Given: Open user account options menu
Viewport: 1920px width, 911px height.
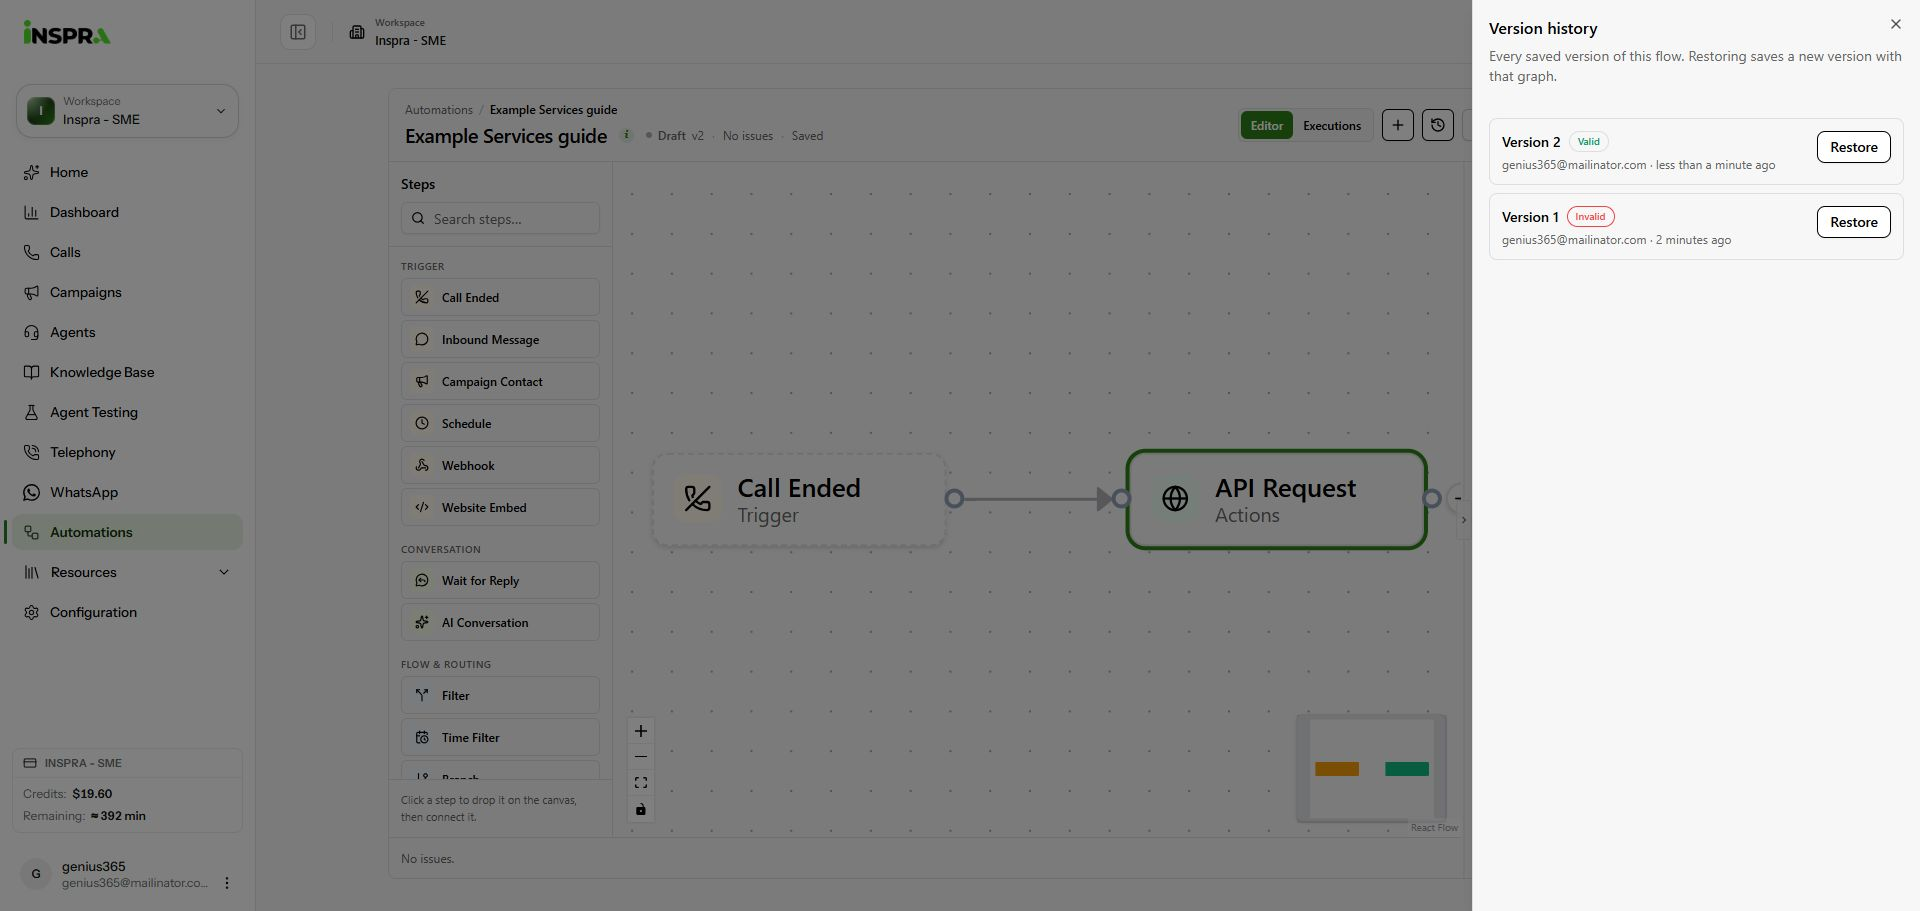Looking at the screenshot, I should [227, 883].
